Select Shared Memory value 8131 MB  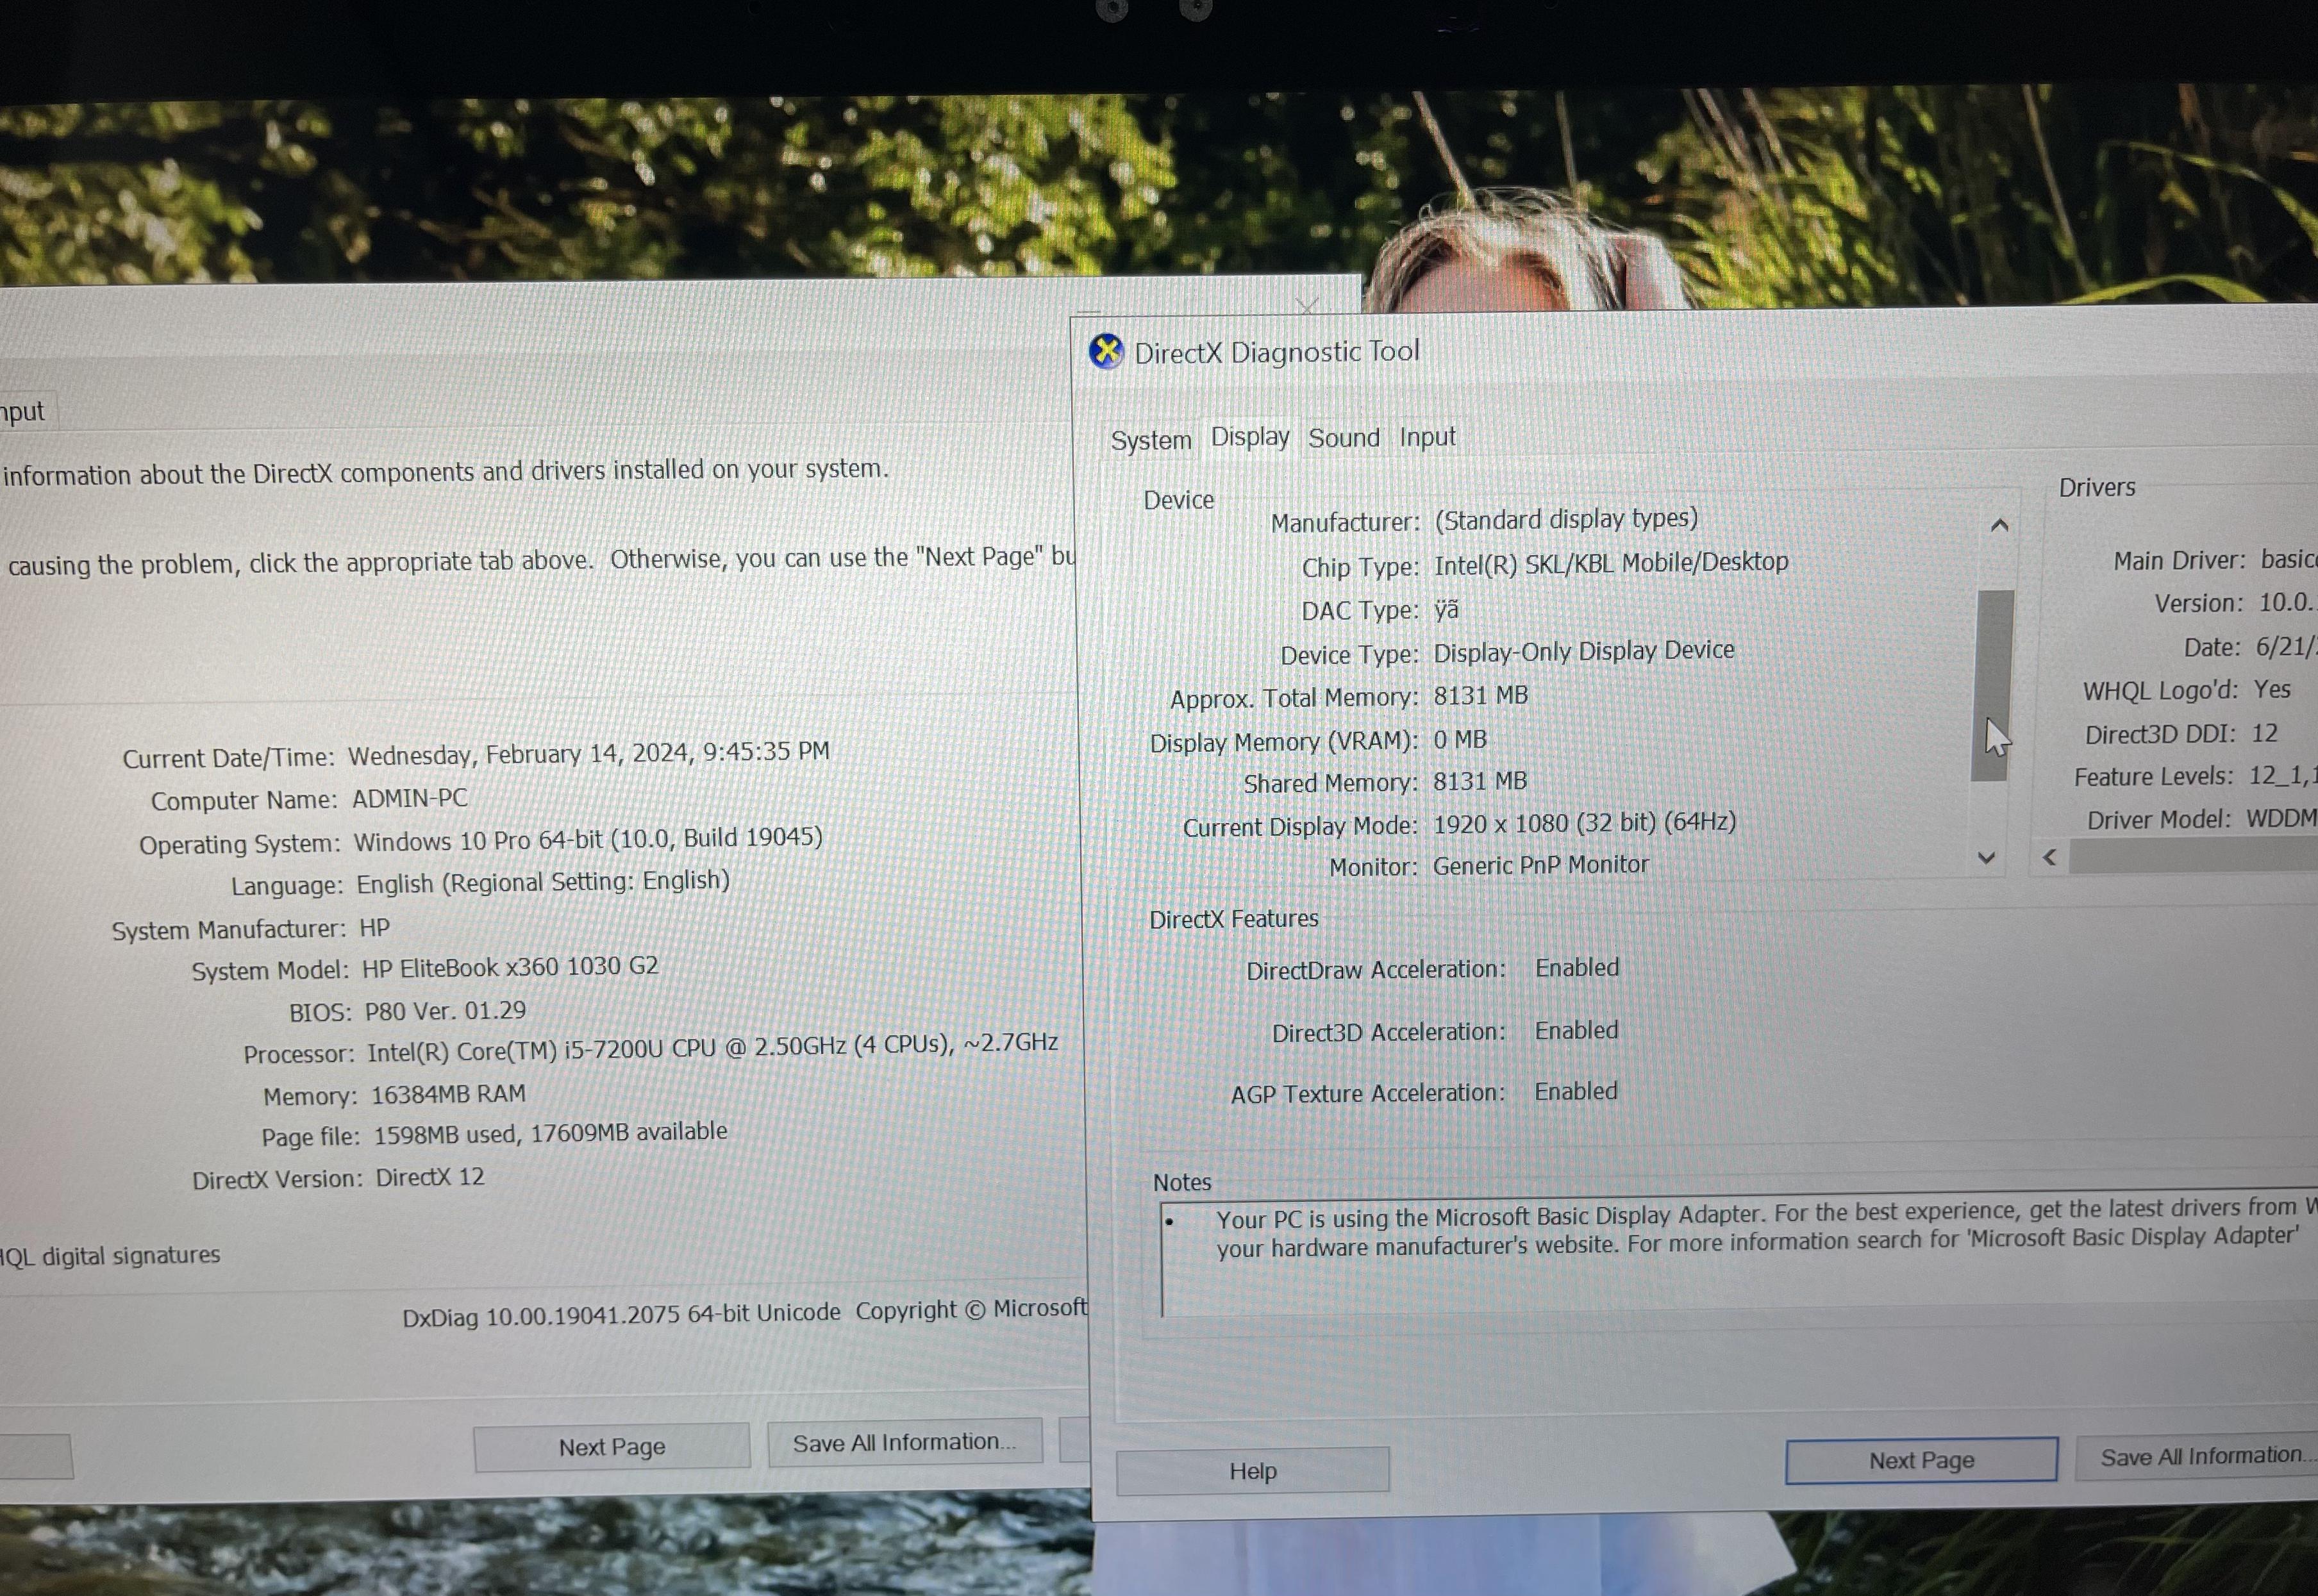(1480, 781)
